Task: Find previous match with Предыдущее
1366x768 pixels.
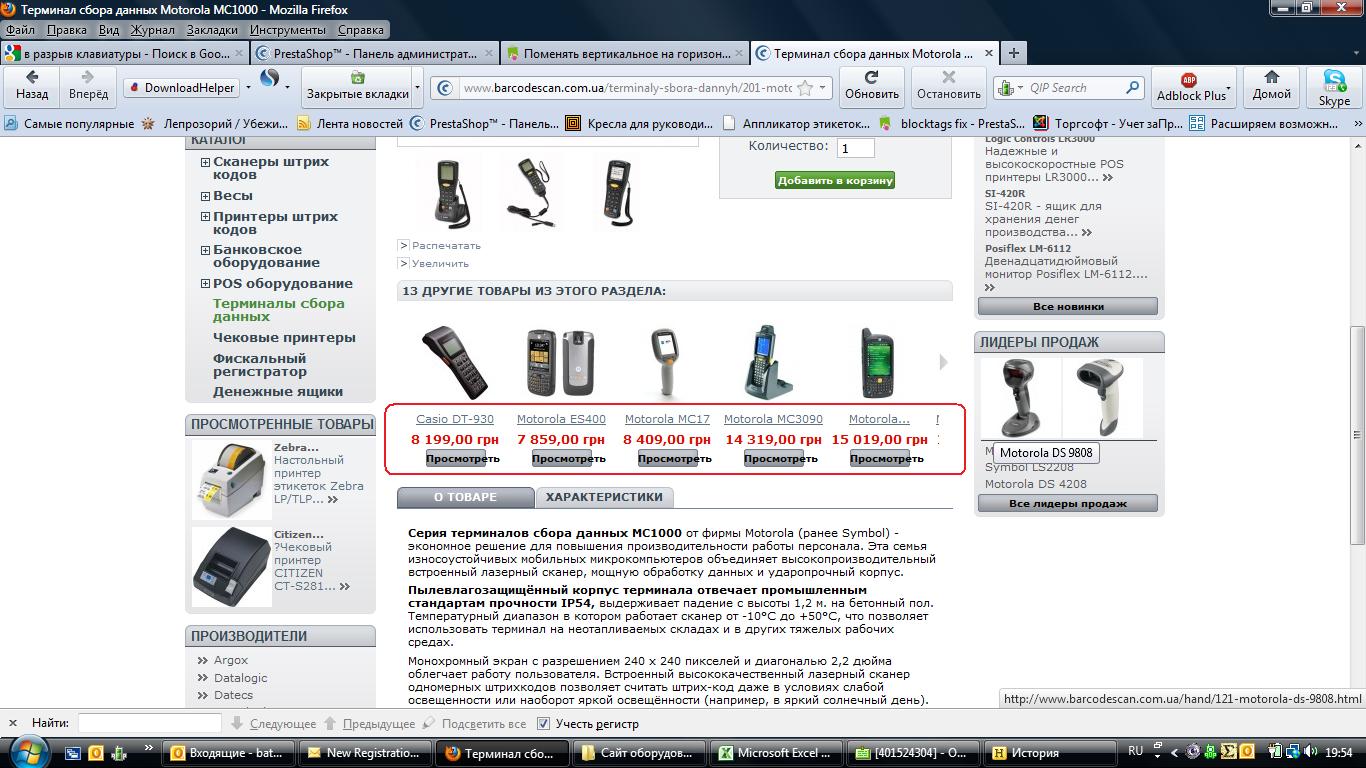Action: coord(369,723)
